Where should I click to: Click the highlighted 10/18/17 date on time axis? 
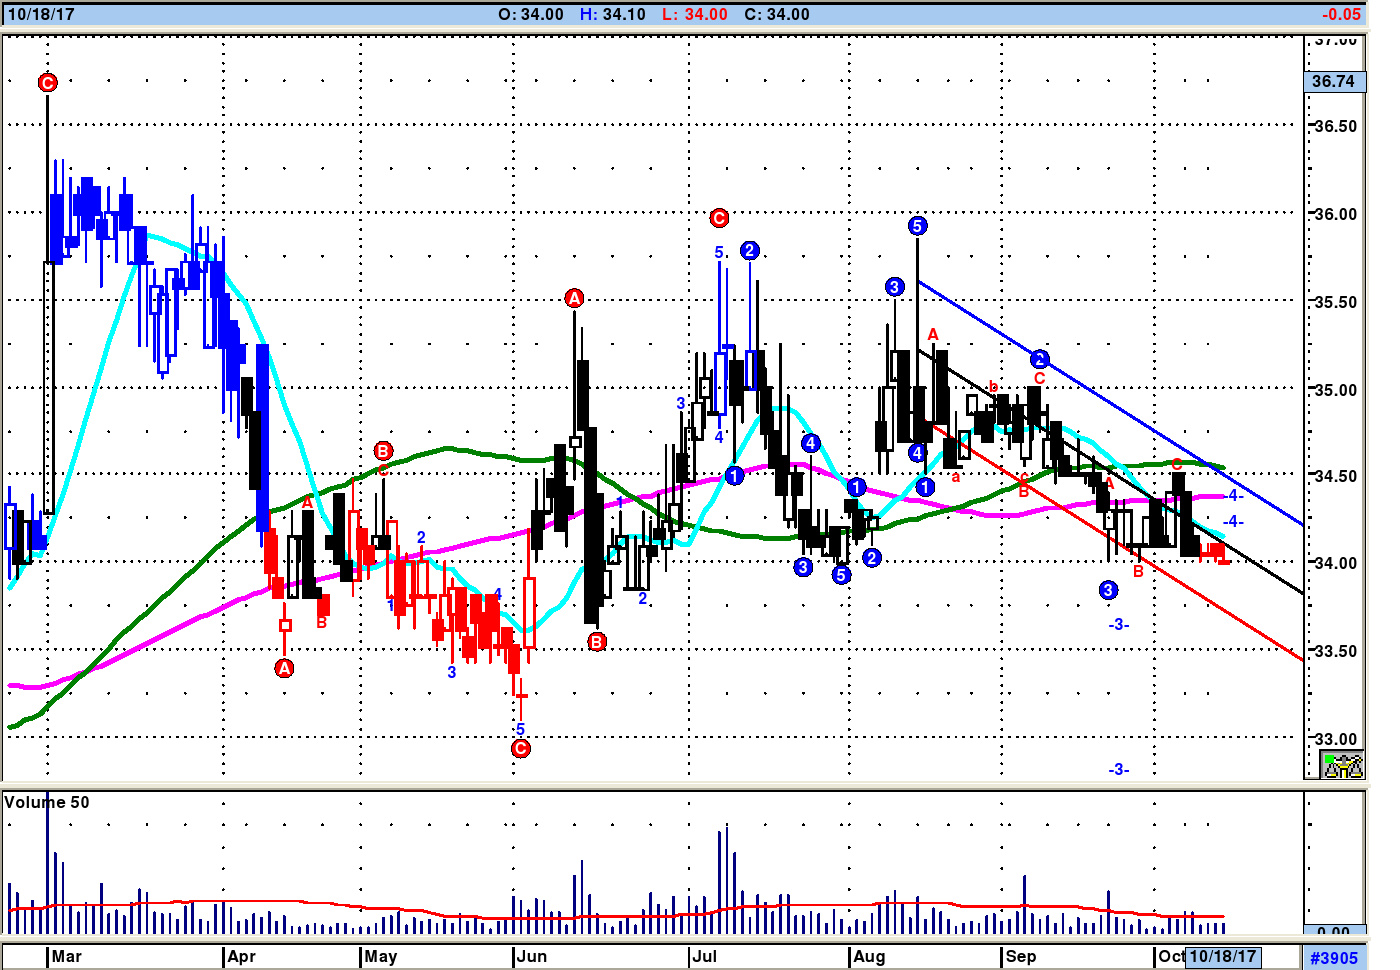[1222, 956]
